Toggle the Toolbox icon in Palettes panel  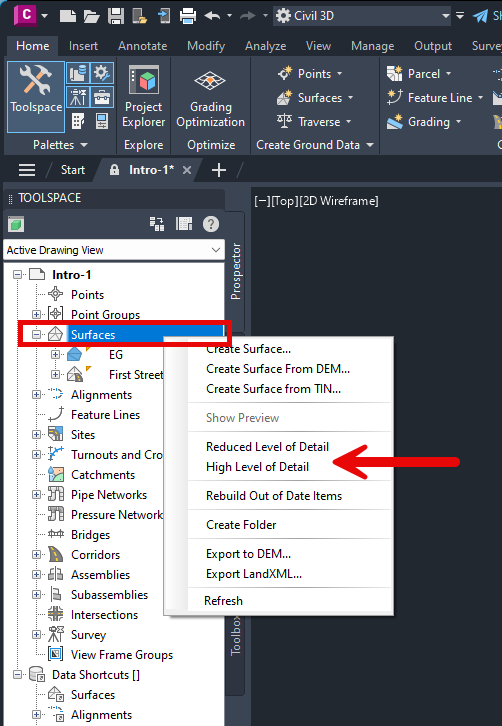[101, 98]
